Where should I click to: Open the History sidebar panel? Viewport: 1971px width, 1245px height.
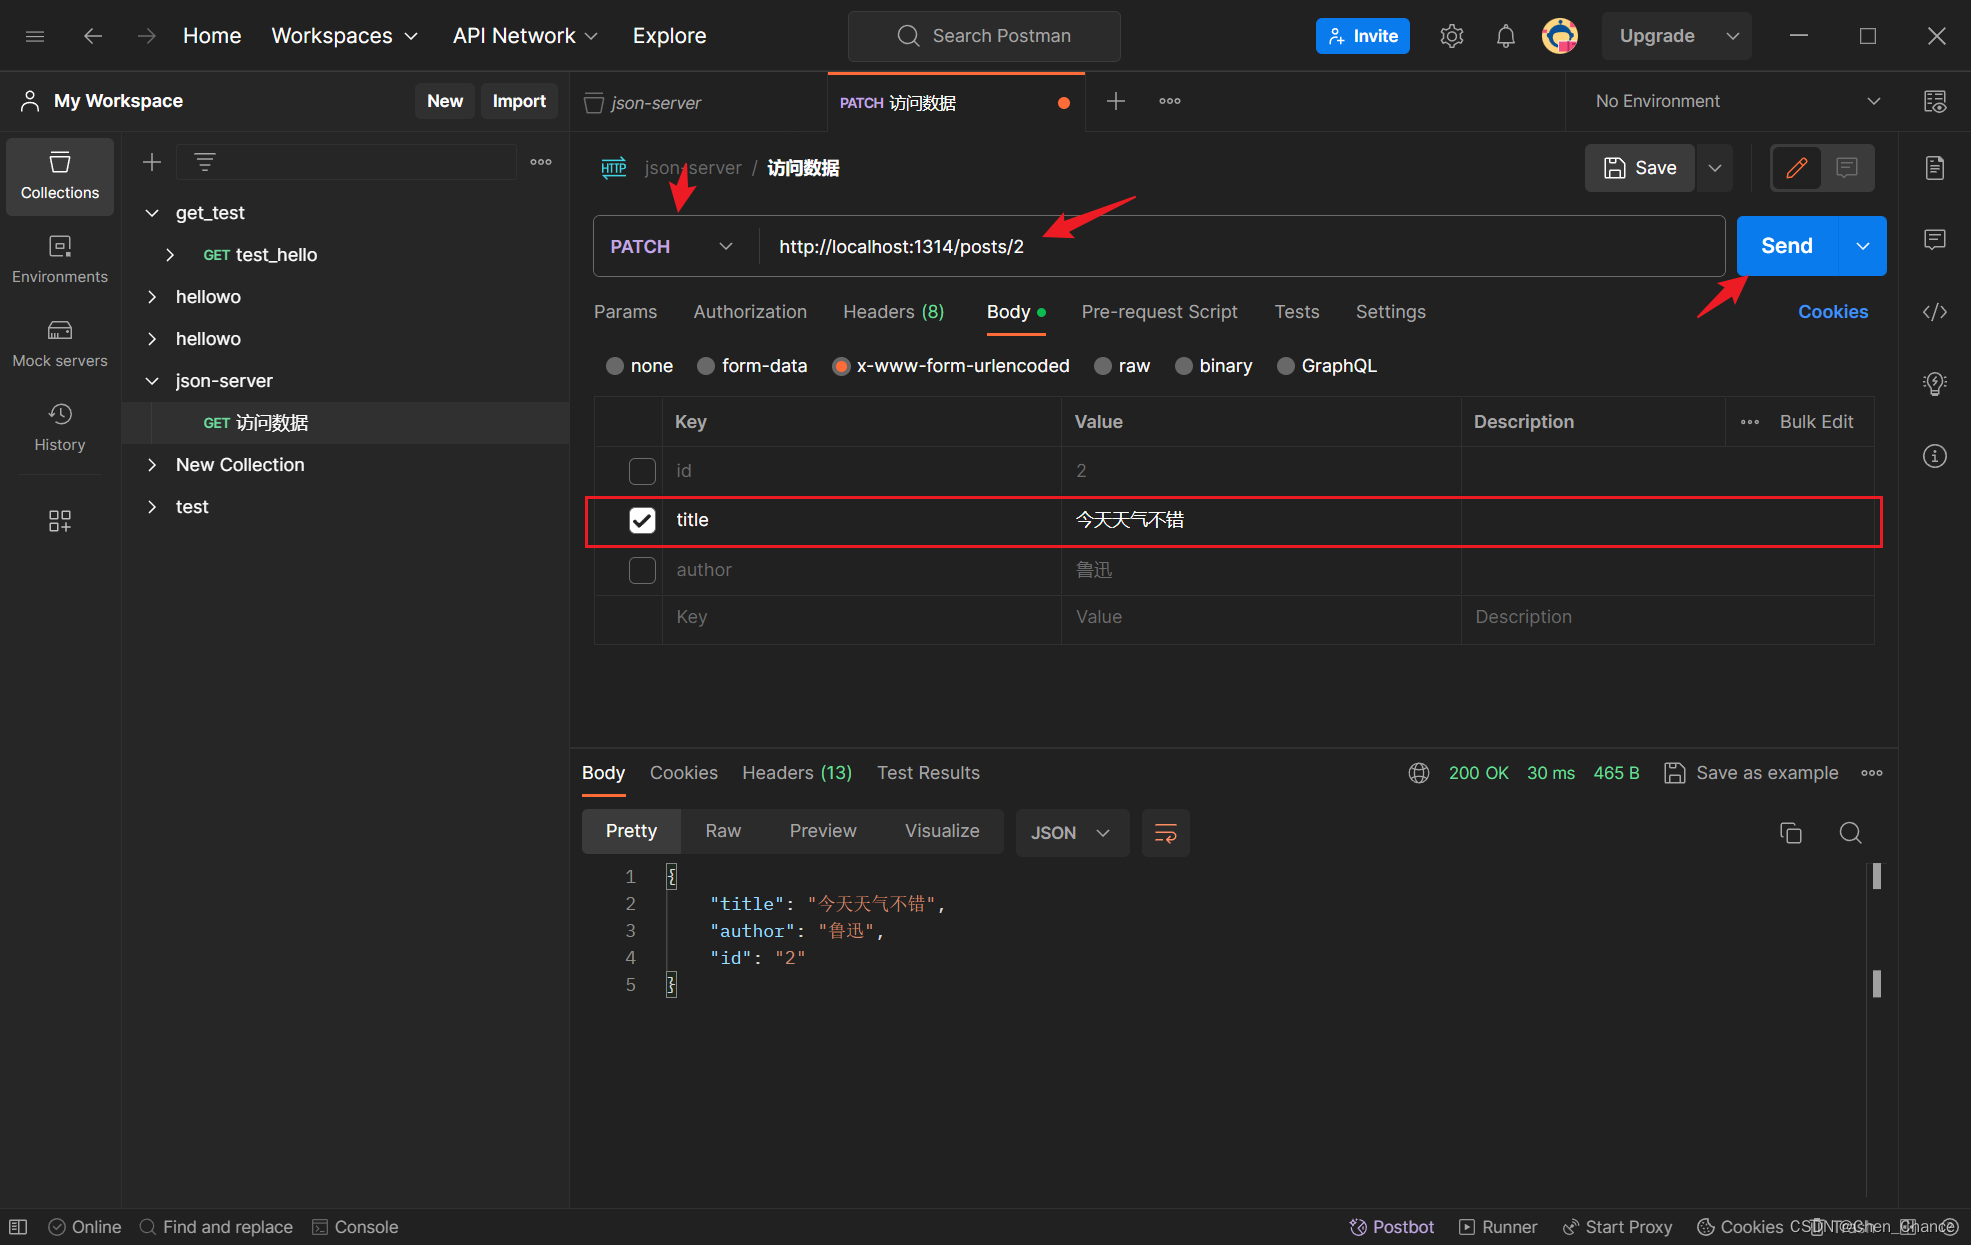pyautogui.click(x=59, y=427)
